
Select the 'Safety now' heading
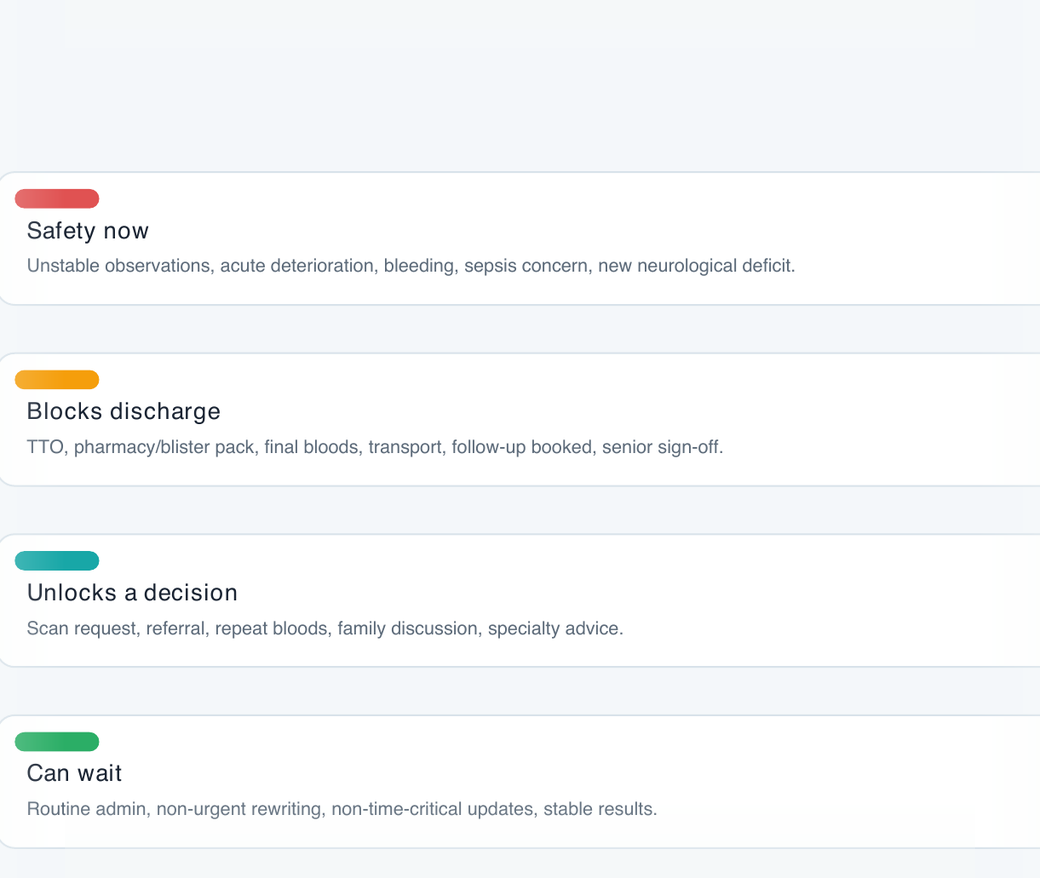pyautogui.click(x=88, y=231)
